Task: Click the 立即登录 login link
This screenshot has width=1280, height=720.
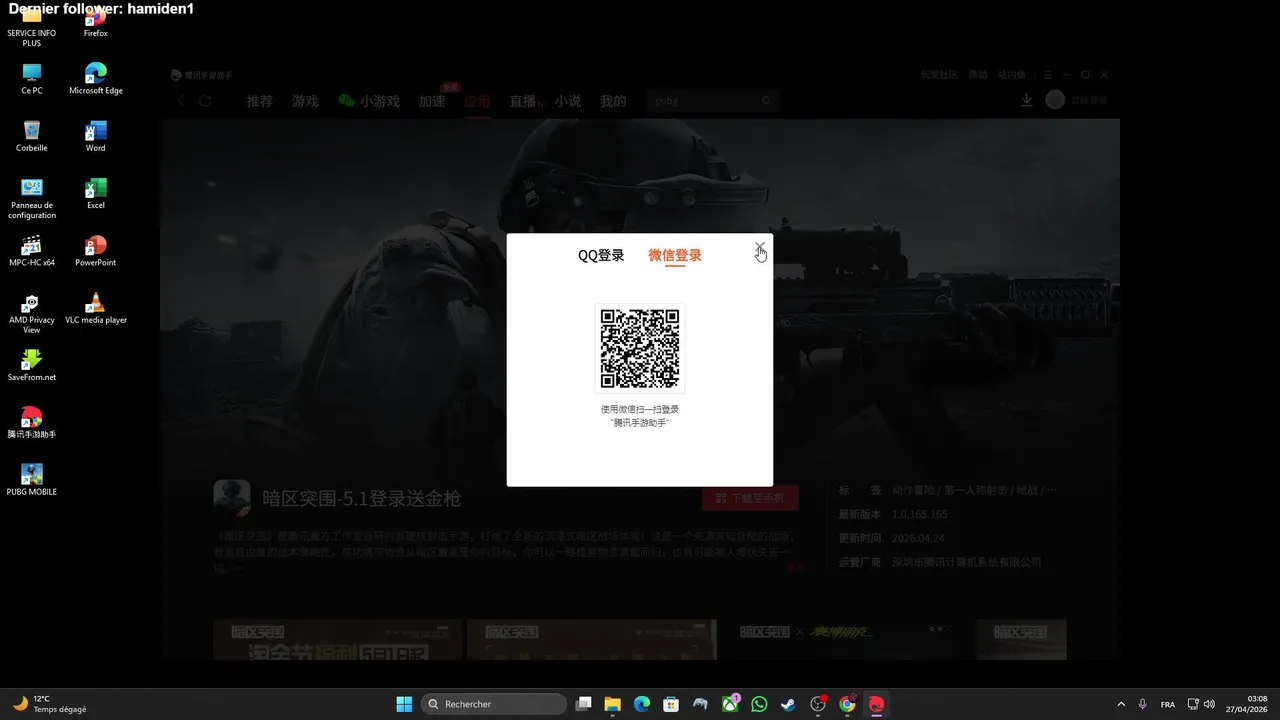Action: pyautogui.click(x=1090, y=100)
